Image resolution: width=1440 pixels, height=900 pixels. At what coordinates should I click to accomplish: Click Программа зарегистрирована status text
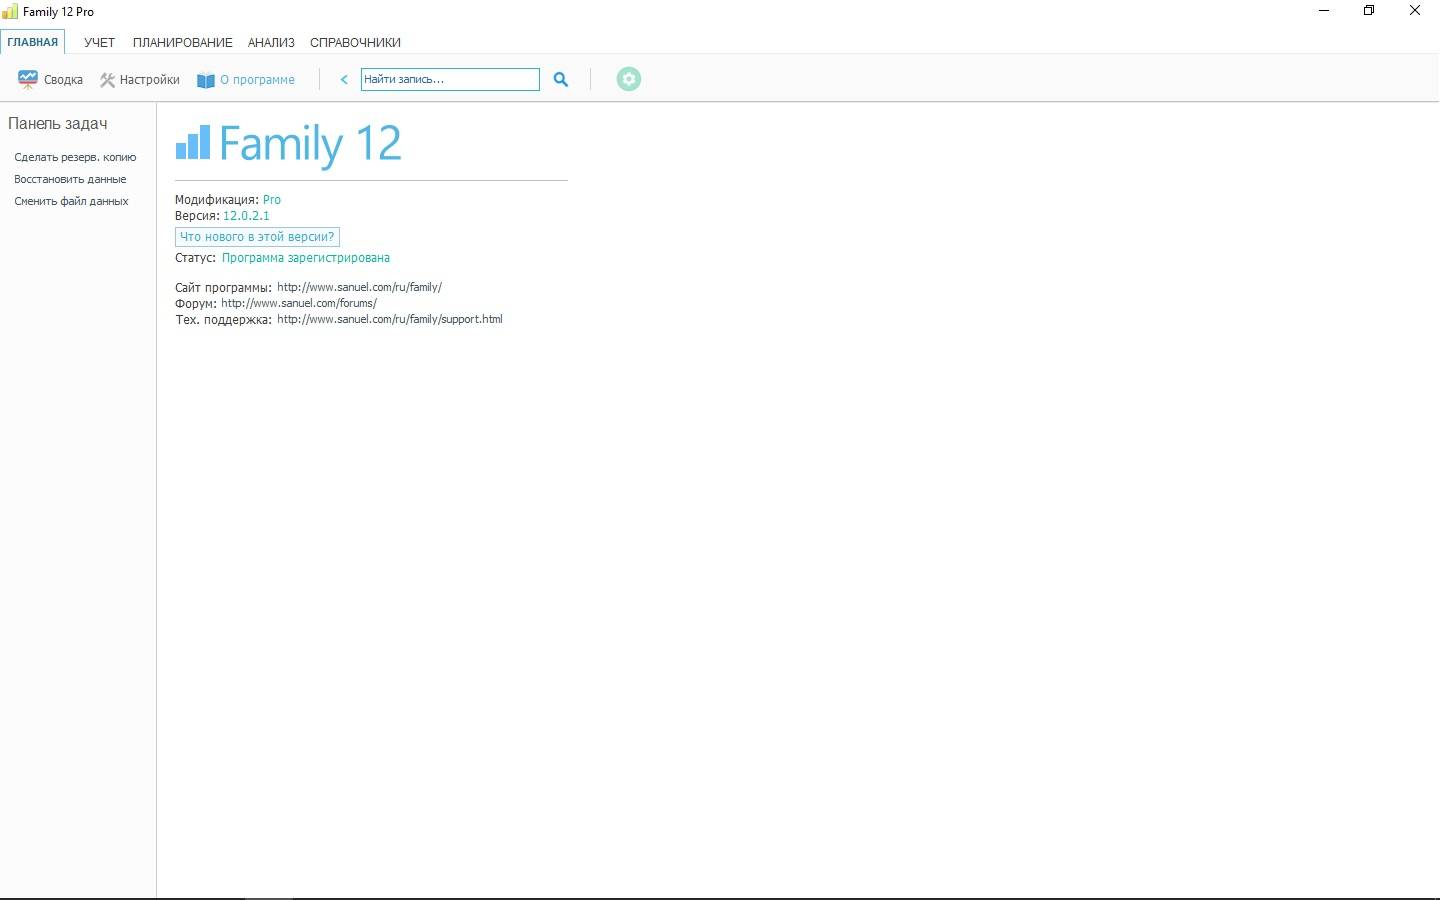tap(306, 258)
